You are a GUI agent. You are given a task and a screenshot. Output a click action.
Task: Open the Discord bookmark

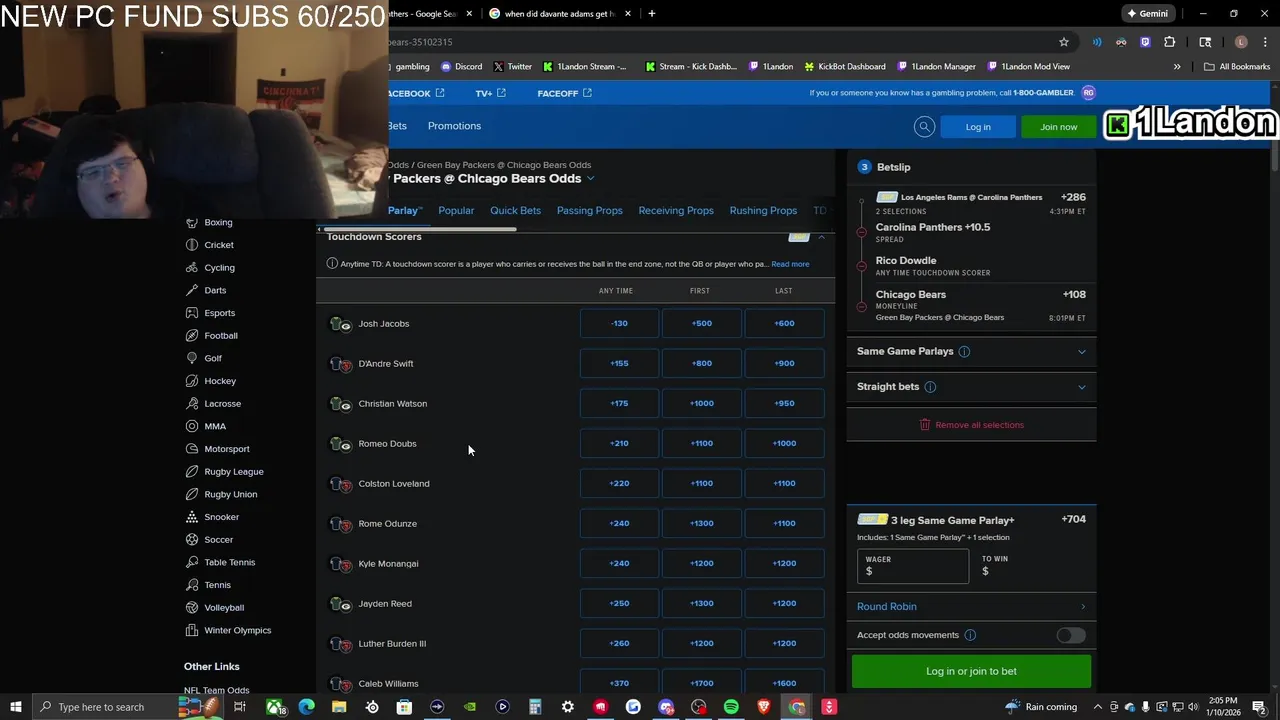[461, 67]
